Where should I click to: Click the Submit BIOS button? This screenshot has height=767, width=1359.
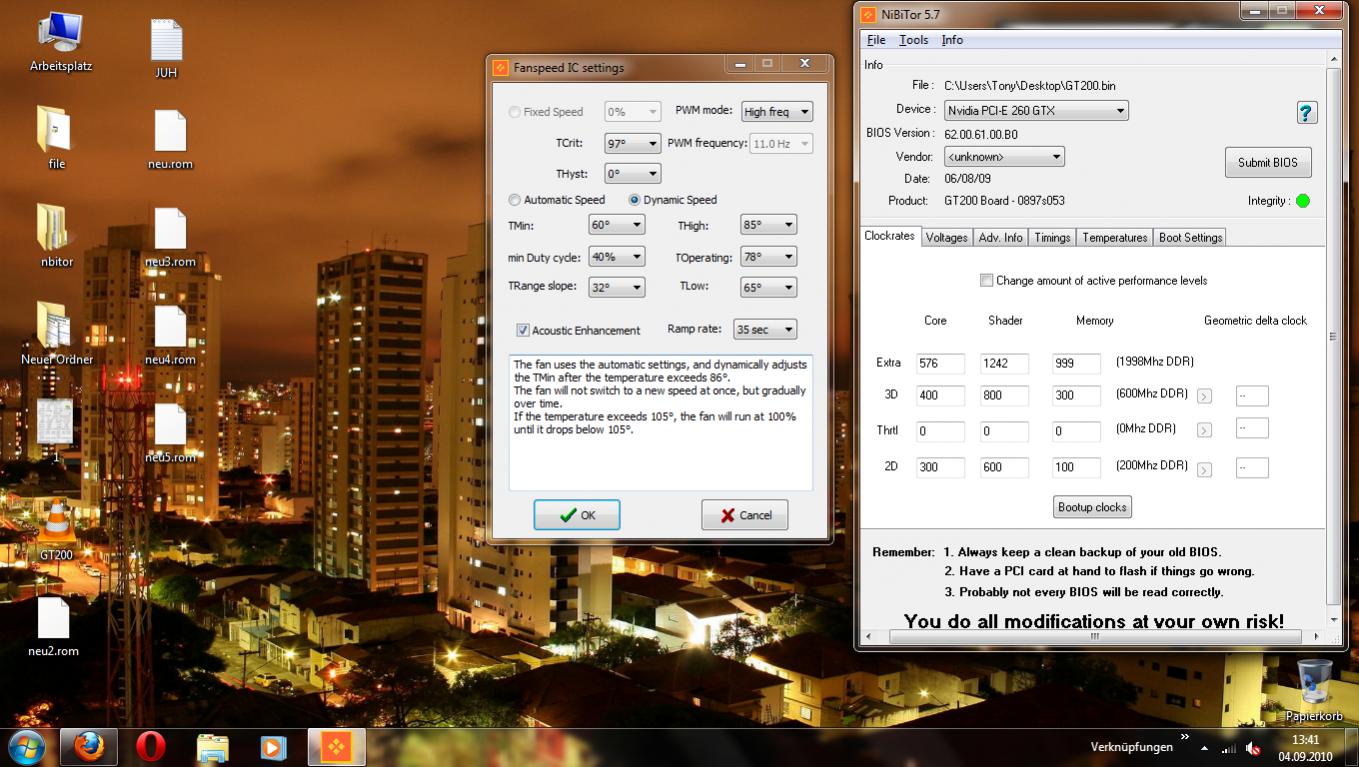1268,163
